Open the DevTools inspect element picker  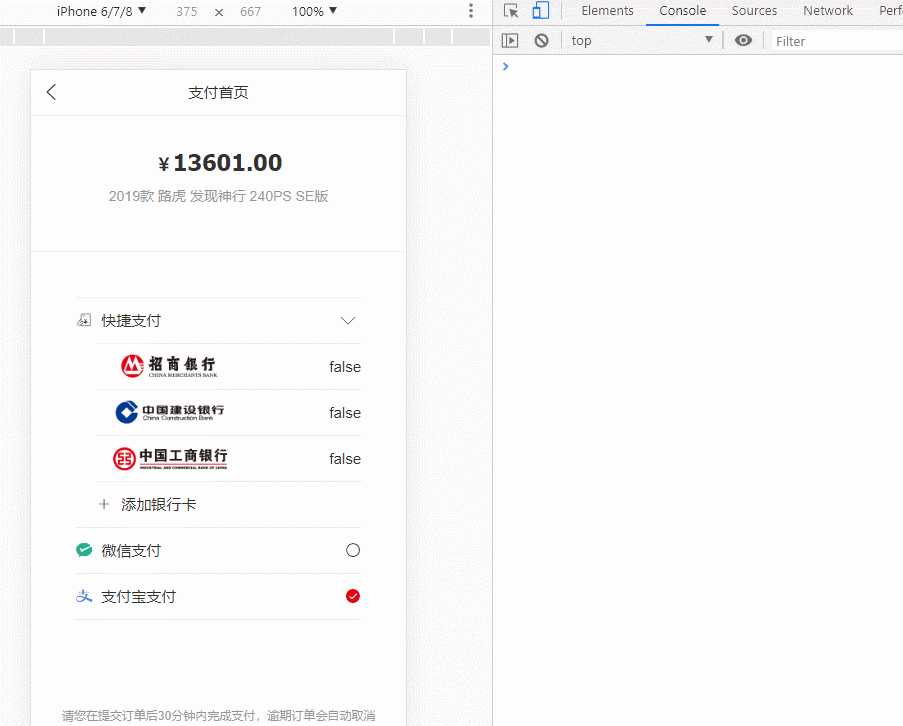511,10
